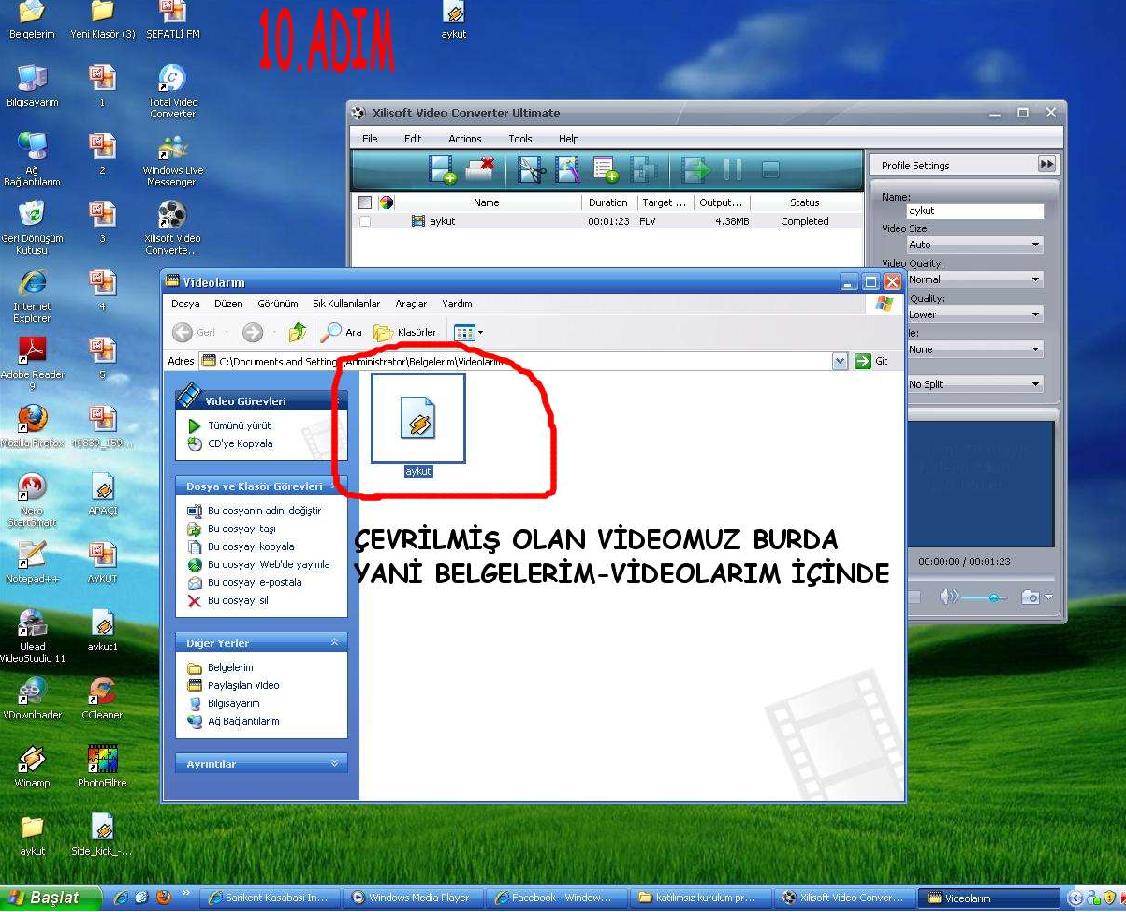
Task: Open the address bar dropdown arrow
Action: coord(839,361)
